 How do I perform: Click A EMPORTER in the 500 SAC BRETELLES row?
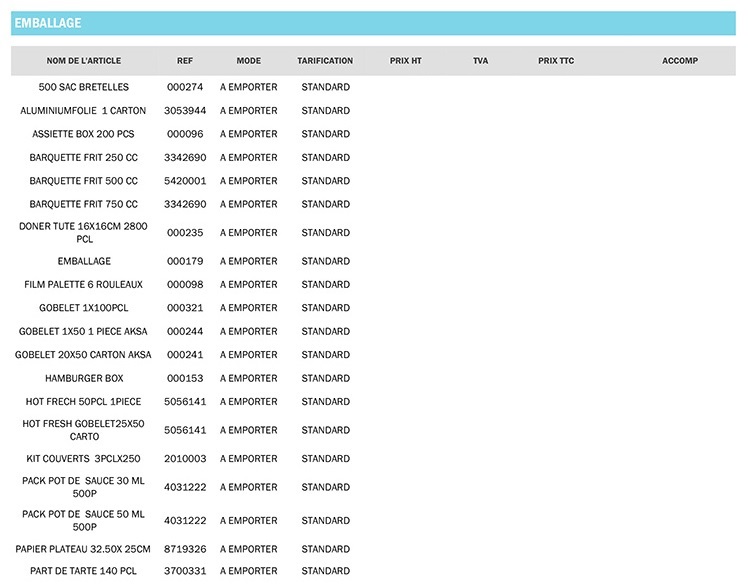(x=249, y=87)
